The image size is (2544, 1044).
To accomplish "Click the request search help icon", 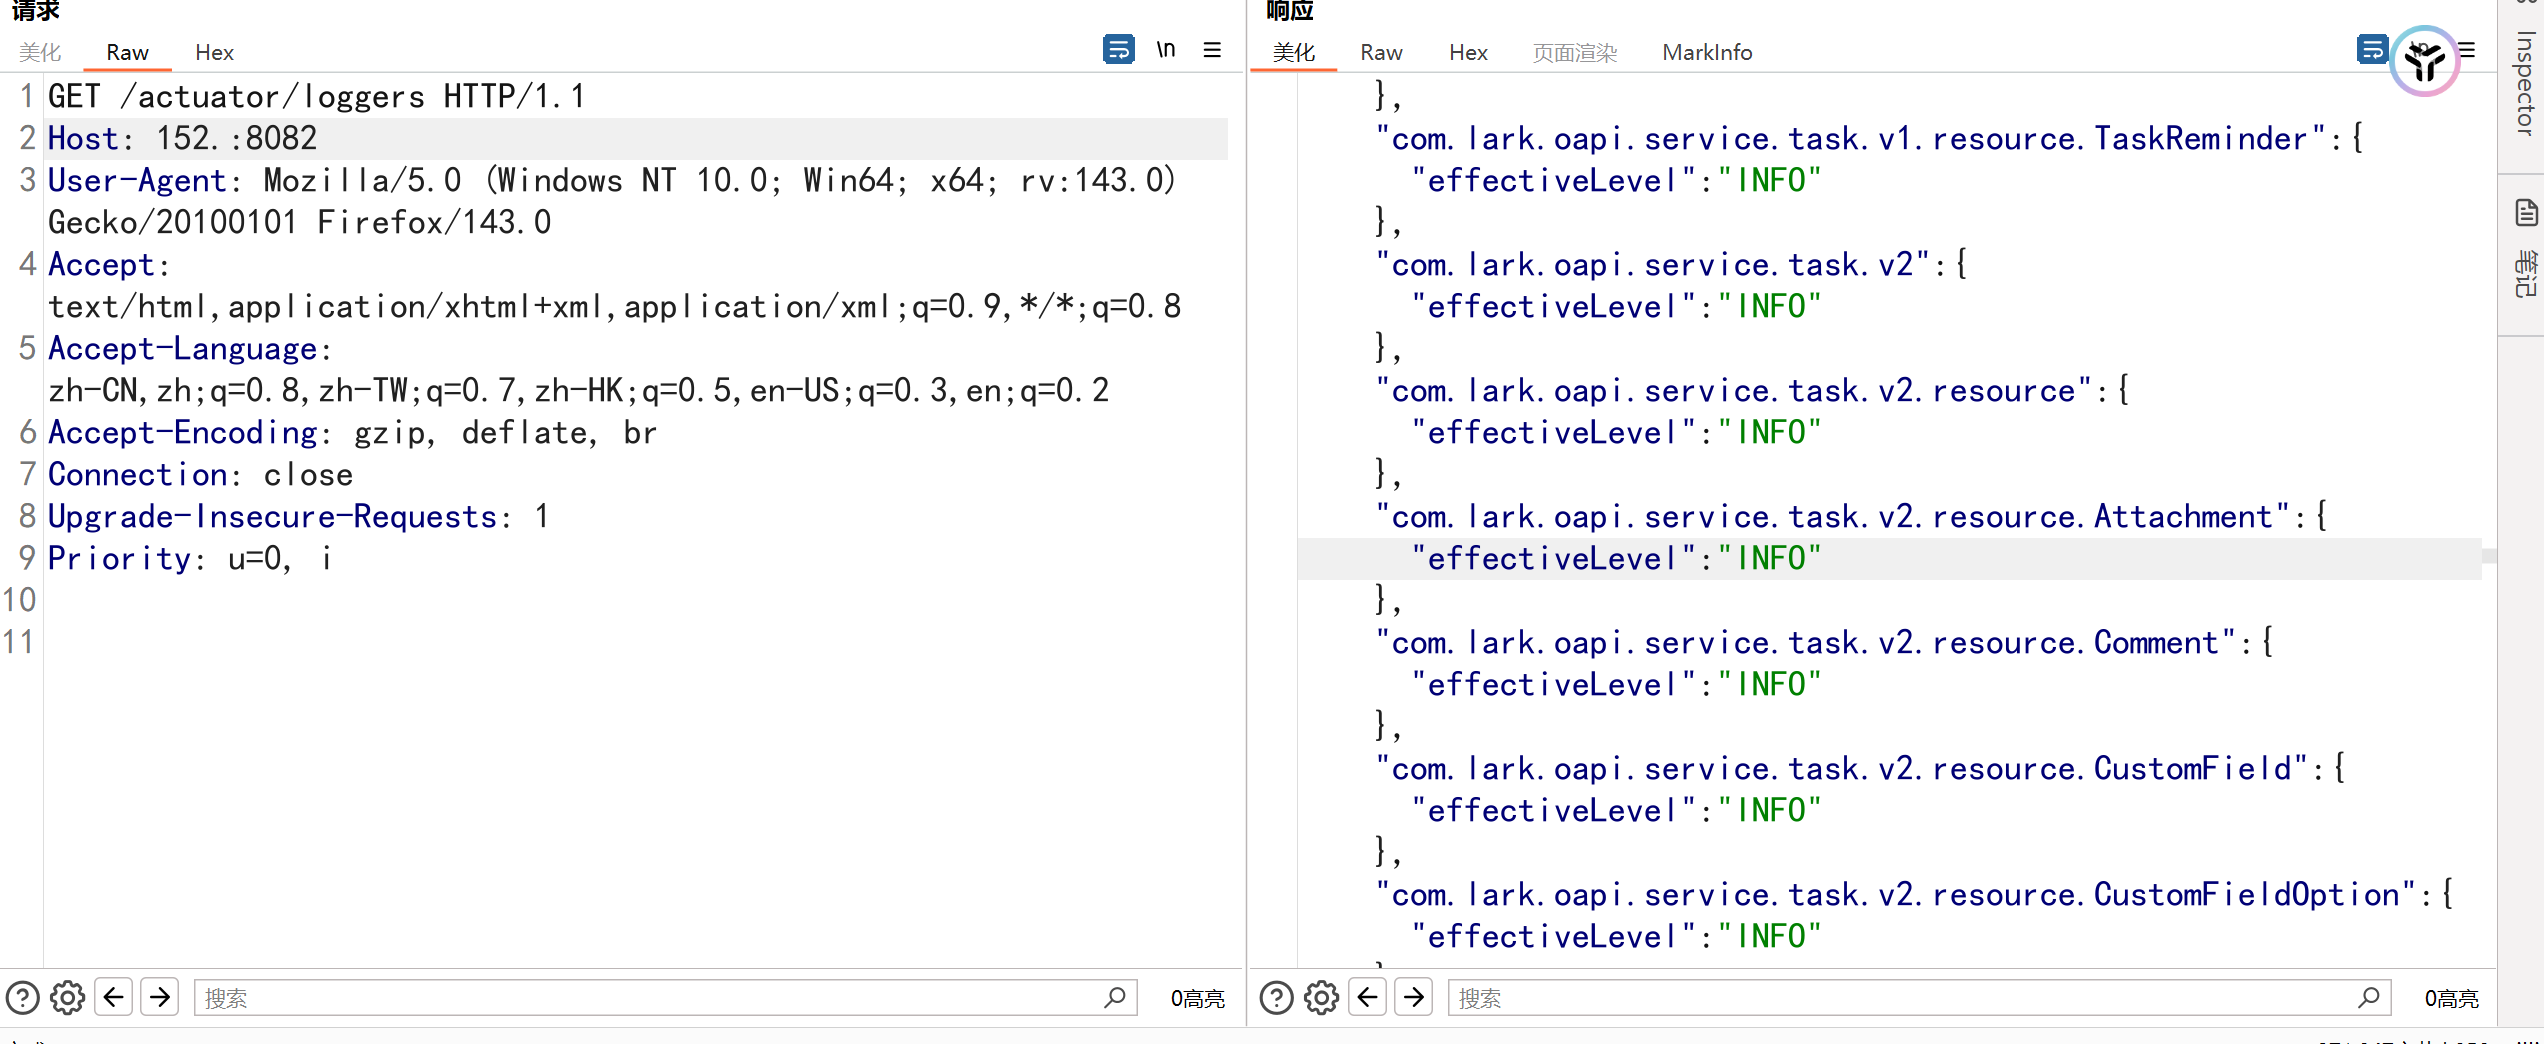I will [22, 998].
